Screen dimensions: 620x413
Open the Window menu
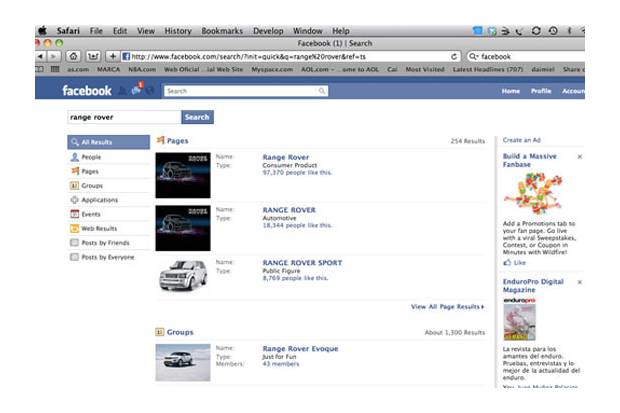308,31
